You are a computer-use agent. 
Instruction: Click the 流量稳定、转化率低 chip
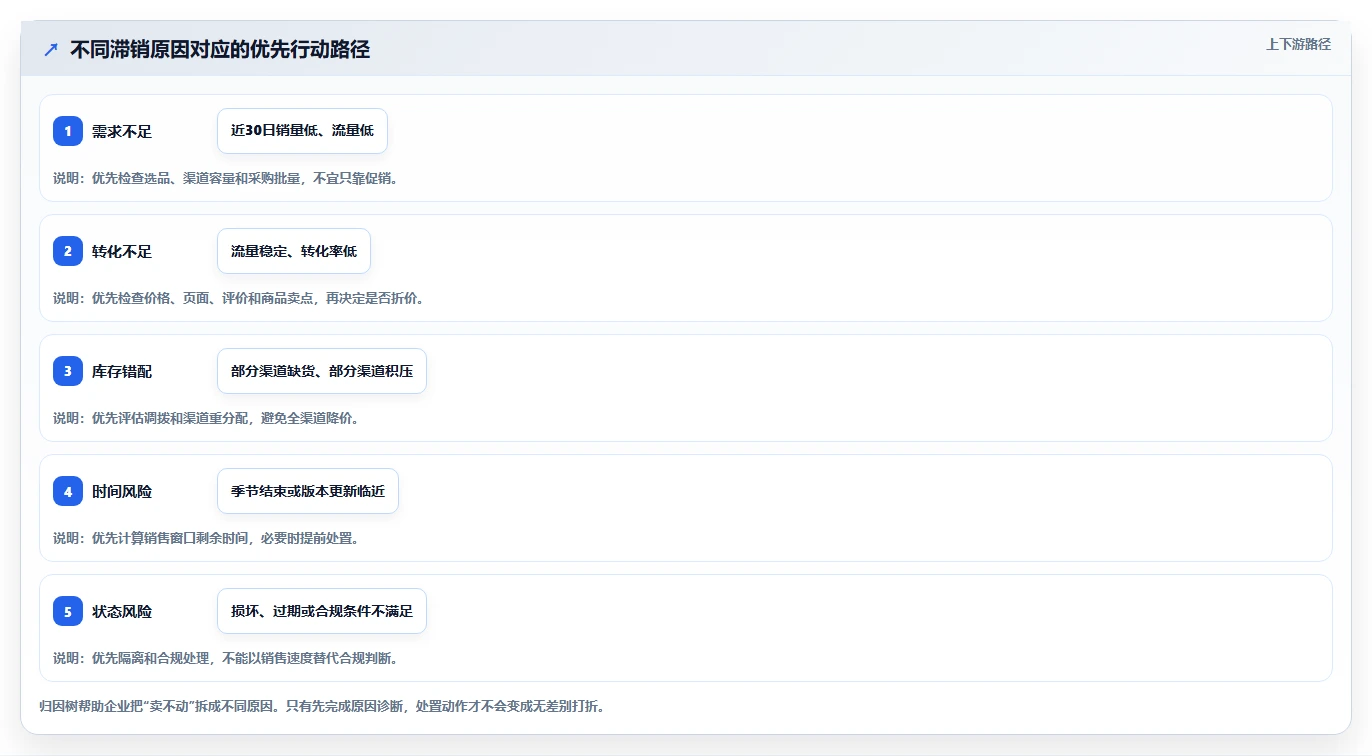point(294,251)
